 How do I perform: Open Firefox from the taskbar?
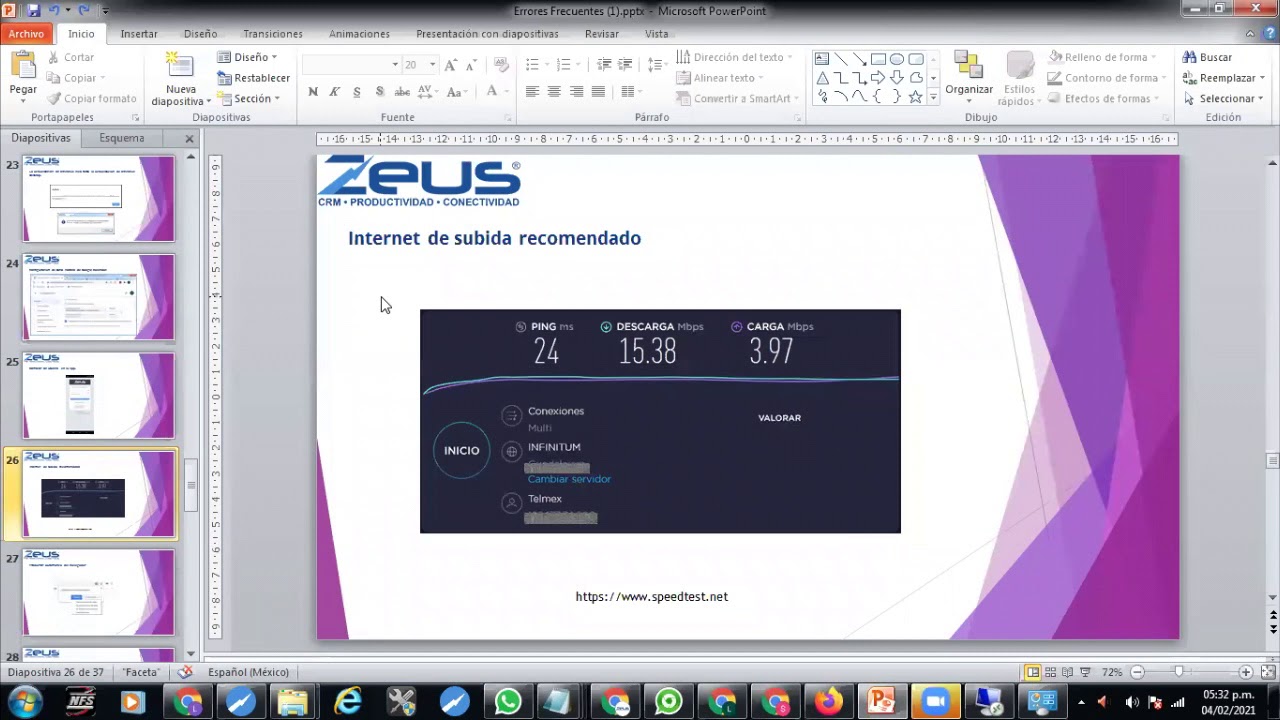click(x=828, y=702)
